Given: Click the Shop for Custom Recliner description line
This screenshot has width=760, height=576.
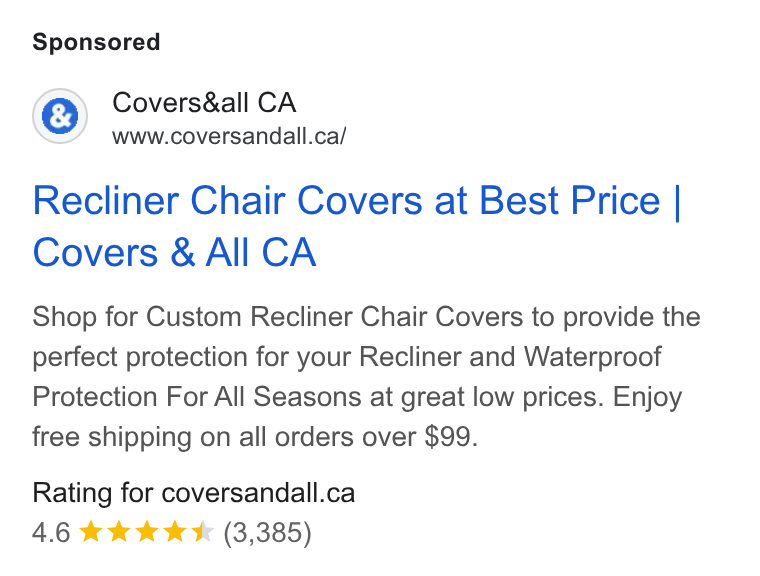Looking at the screenshot, I should [x=366, y=318].
